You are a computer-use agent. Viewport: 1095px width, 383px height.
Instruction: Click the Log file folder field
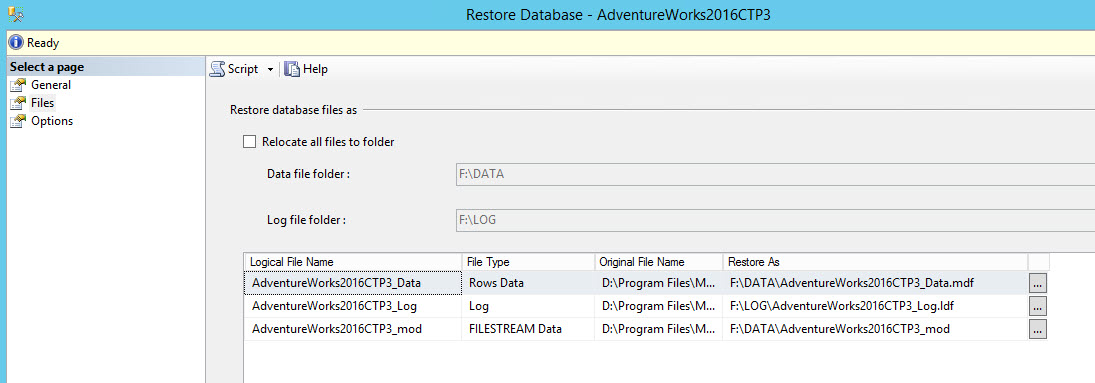[x=774, y=220]
